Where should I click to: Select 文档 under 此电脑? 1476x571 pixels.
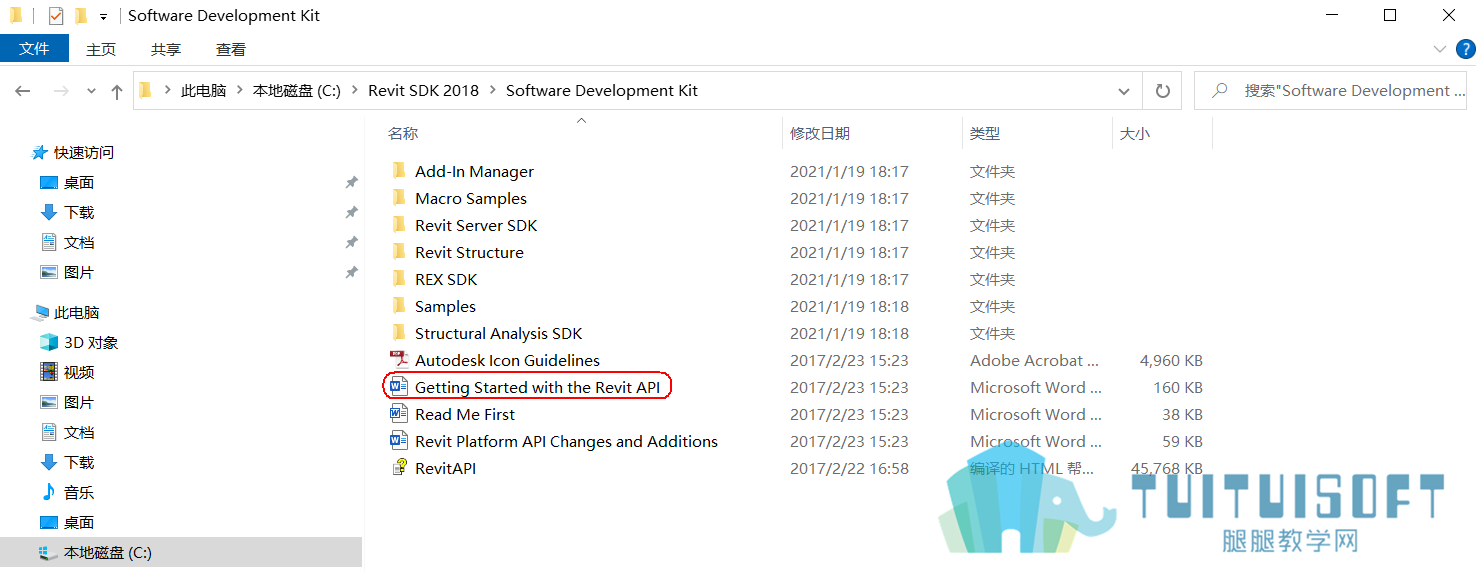79,433
